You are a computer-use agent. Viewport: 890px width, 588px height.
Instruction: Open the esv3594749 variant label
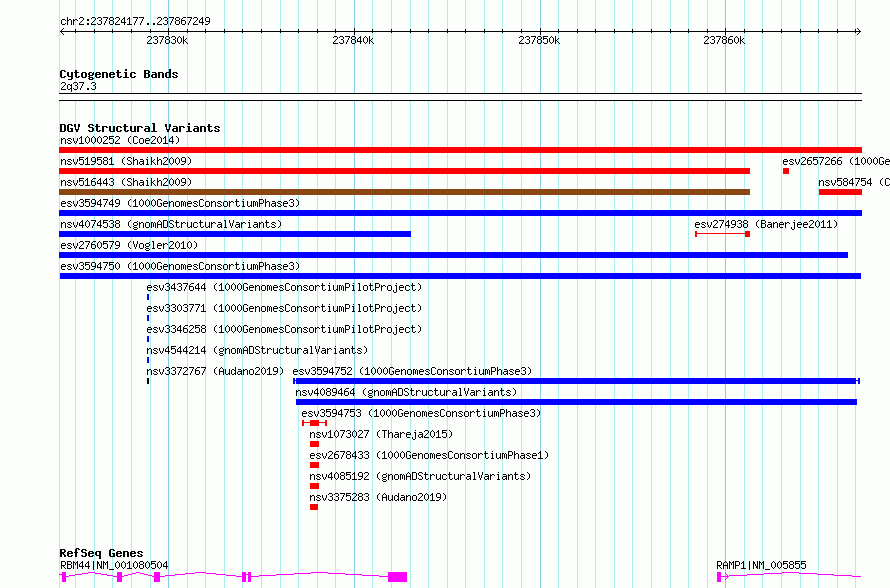(180, 203)
